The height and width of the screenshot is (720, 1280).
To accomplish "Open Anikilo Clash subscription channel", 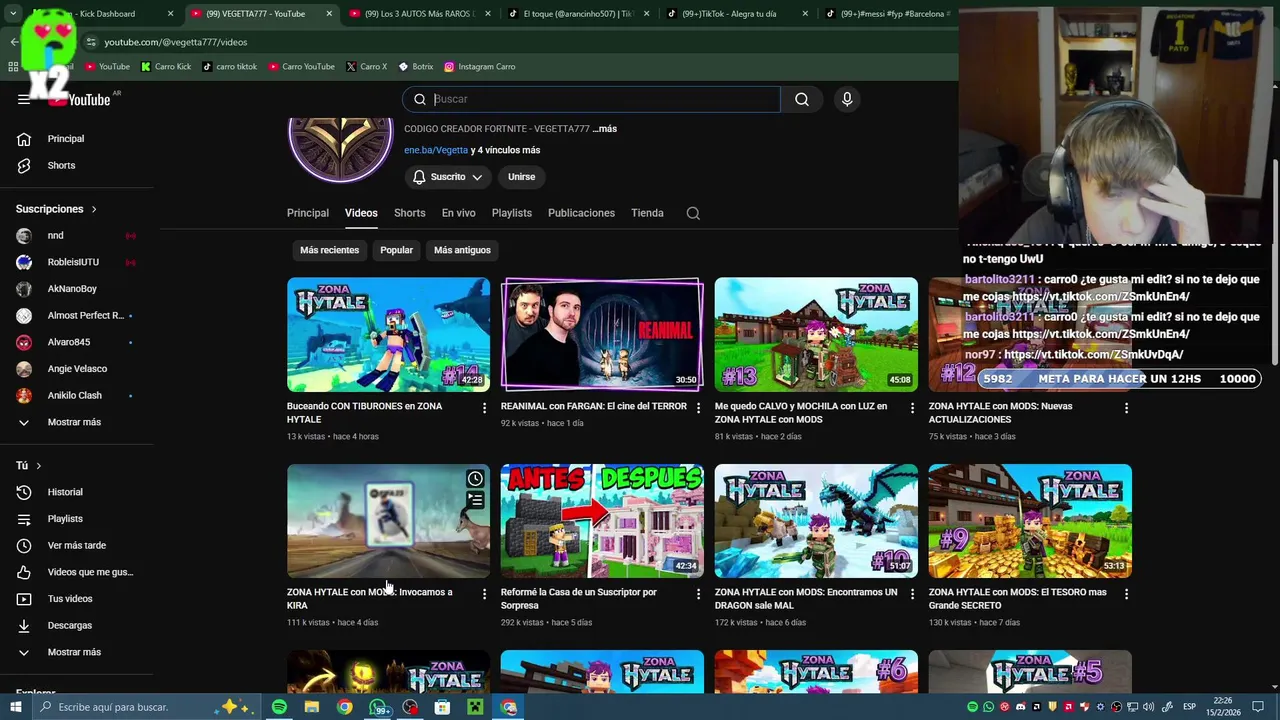I will (x=75, y=396).
